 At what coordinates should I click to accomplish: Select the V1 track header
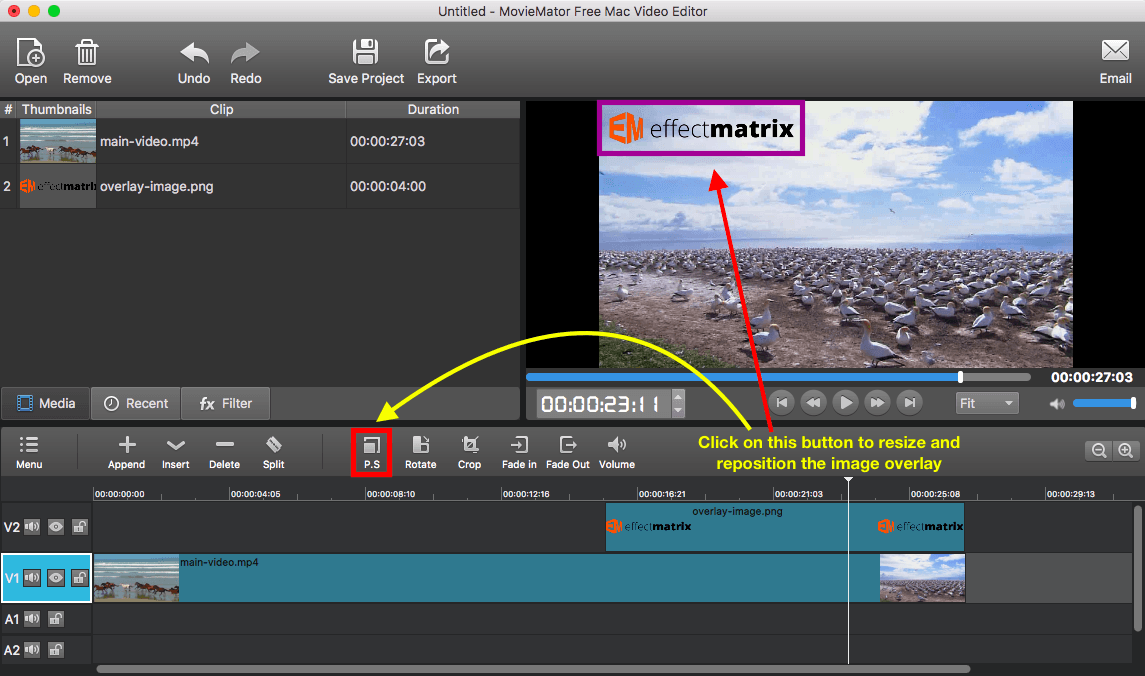47,577
